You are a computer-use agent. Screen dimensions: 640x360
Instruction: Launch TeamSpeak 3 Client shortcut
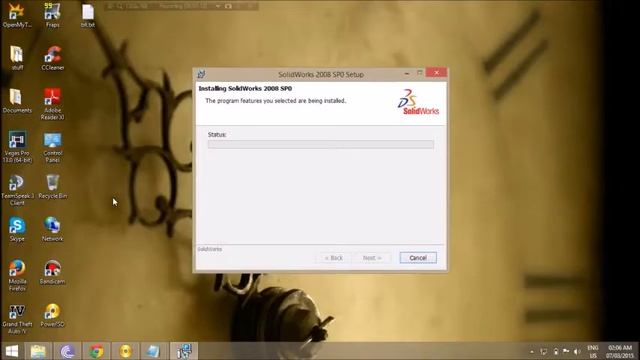[x=17, y=190]
